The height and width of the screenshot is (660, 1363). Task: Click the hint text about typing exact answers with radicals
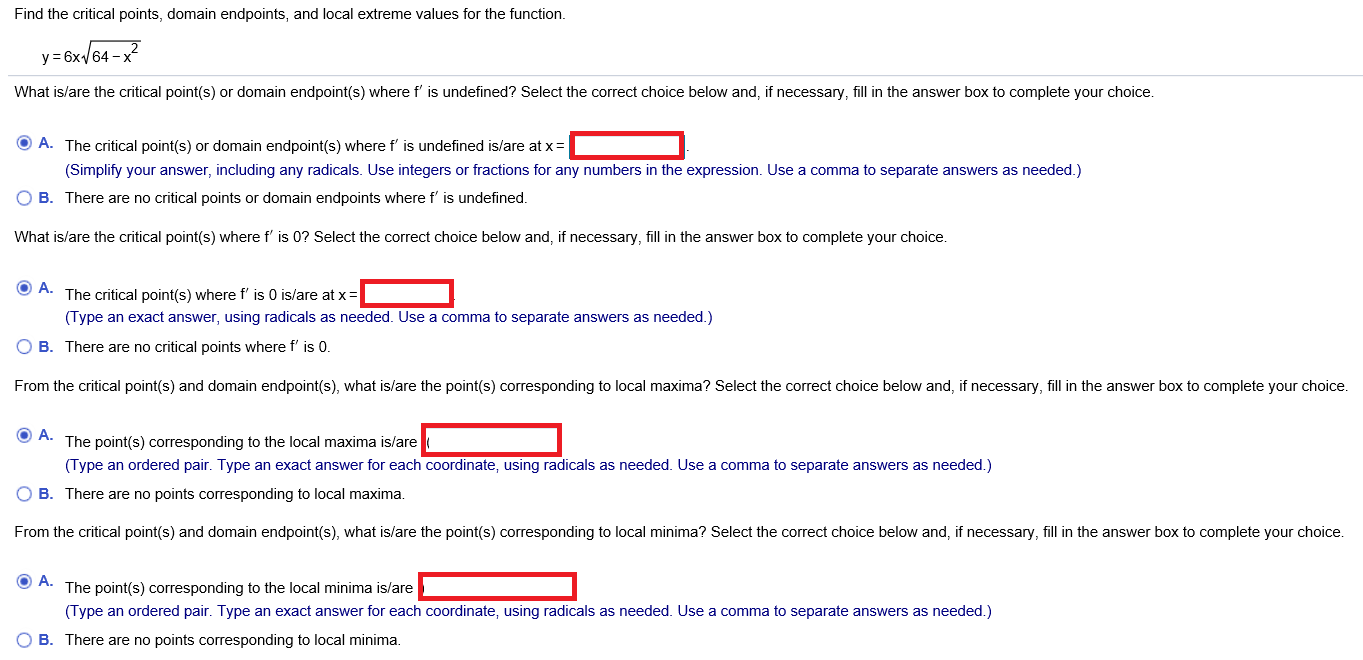point(389,316)
